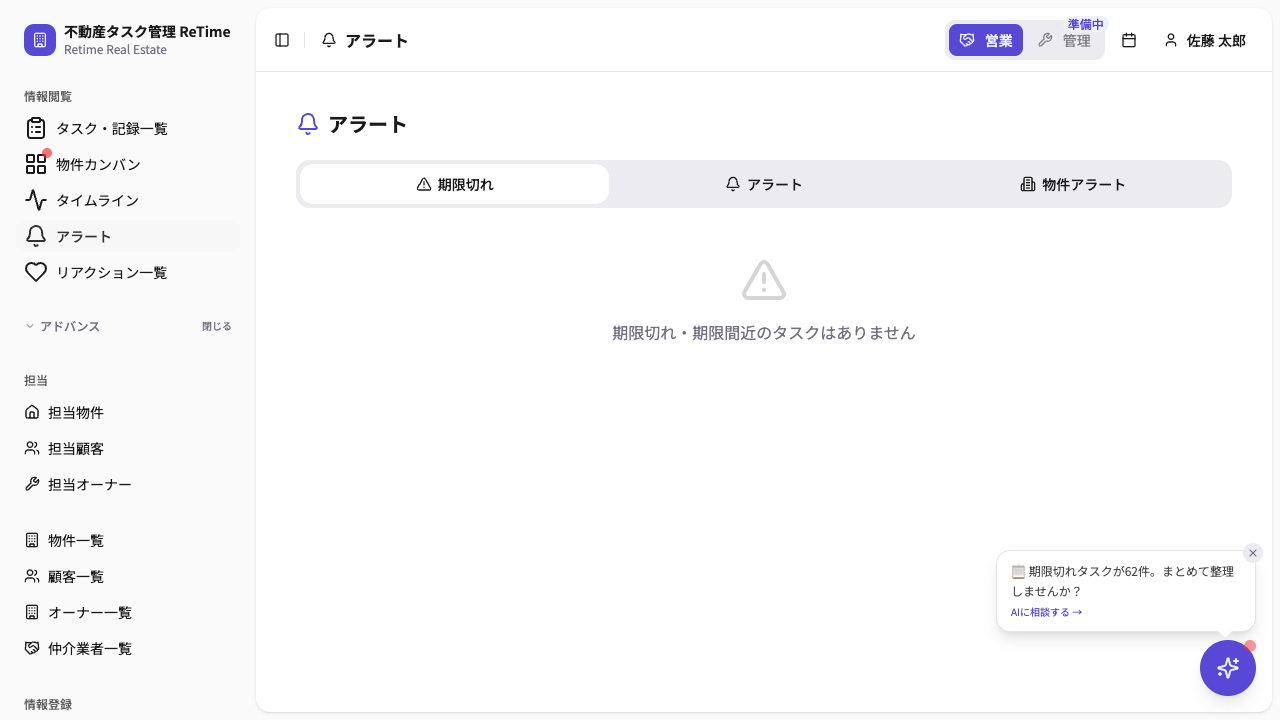Viewport: 1280px width, 720px height.
Task: Click the bell icon in header breadcrumb
Action: 329,40
